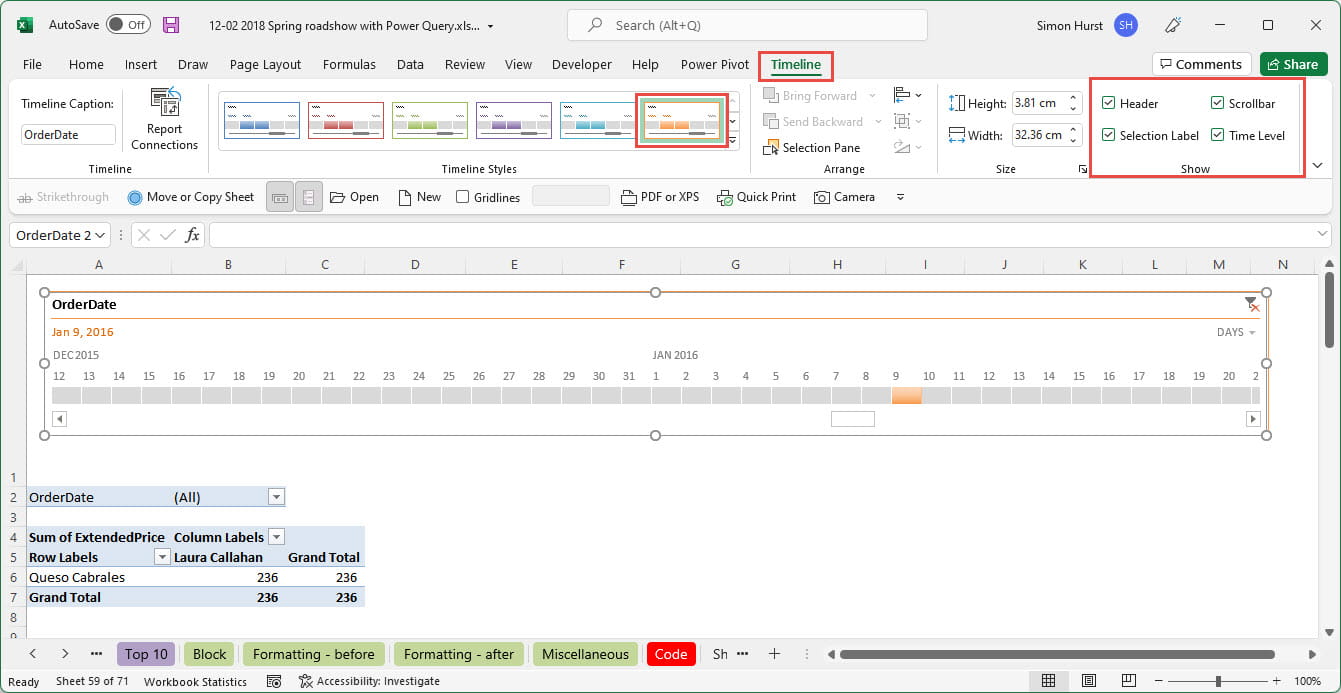Click Quick Print in toolbar

[x=756, y=197]
